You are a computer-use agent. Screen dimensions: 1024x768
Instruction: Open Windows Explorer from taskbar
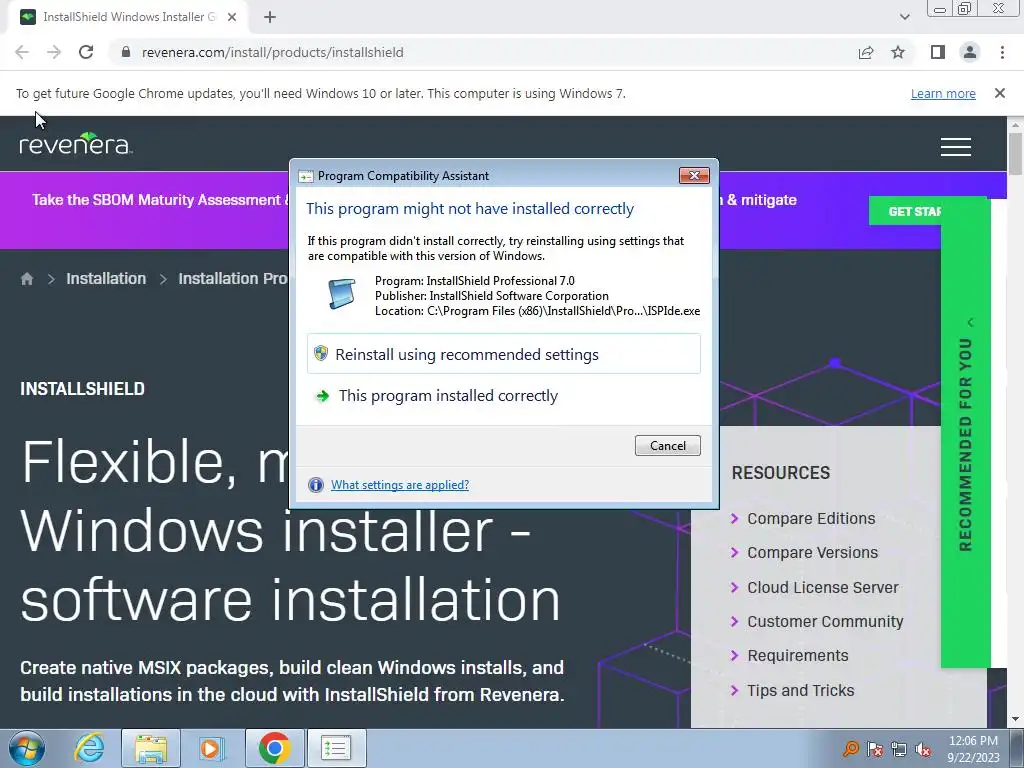(151, 748)
